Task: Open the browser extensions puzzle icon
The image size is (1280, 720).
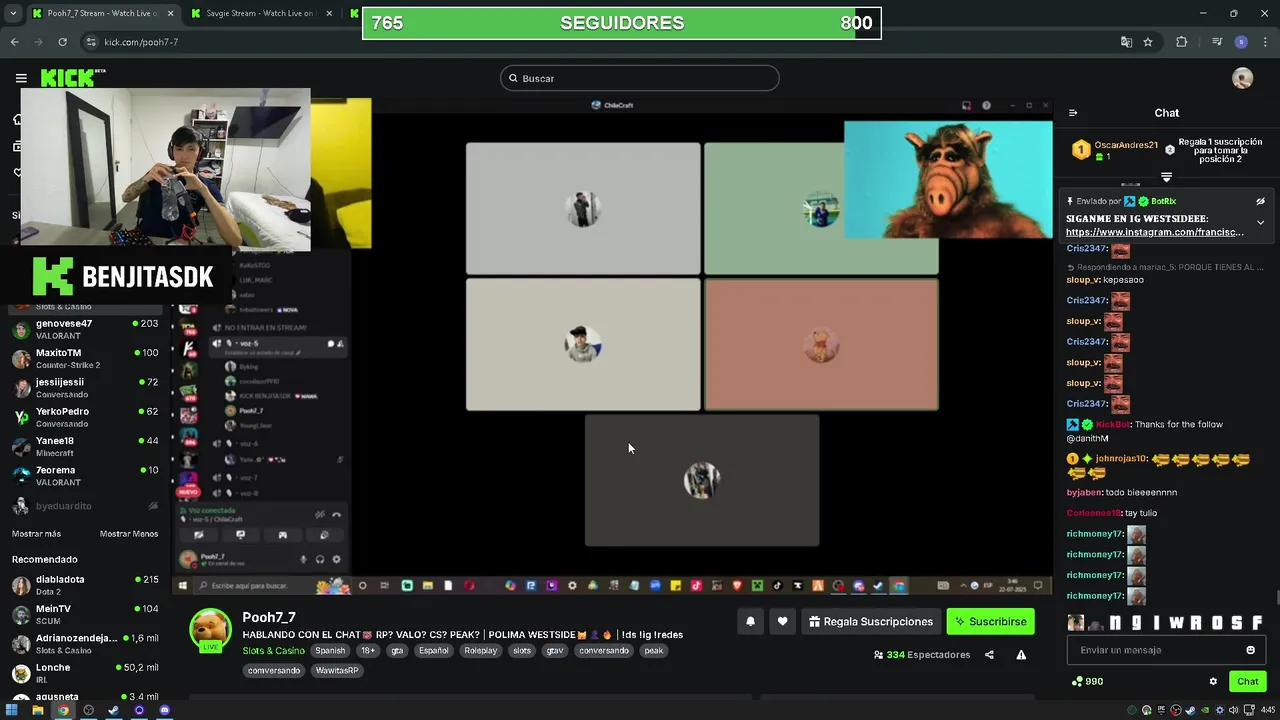Action: tap(1181, 42)
